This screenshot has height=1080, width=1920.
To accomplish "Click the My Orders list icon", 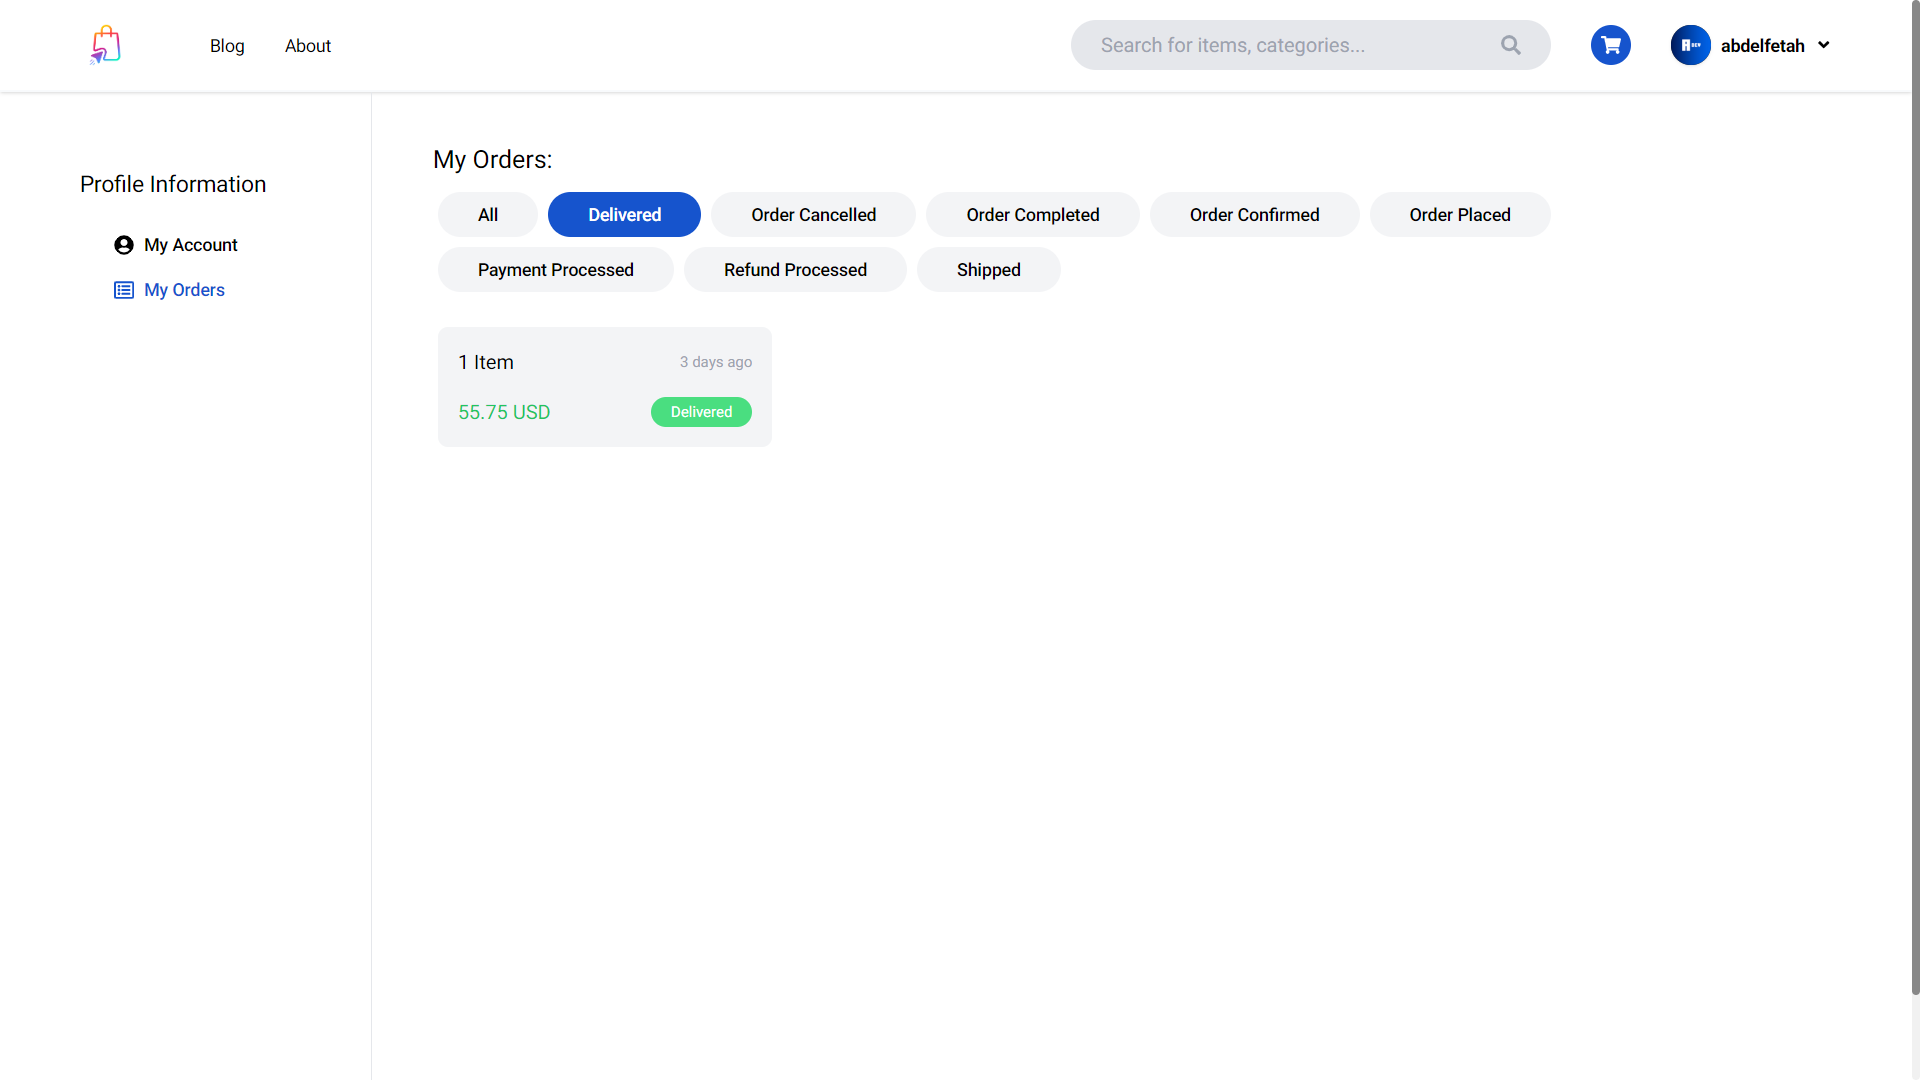I will click(x=124, y=290).
